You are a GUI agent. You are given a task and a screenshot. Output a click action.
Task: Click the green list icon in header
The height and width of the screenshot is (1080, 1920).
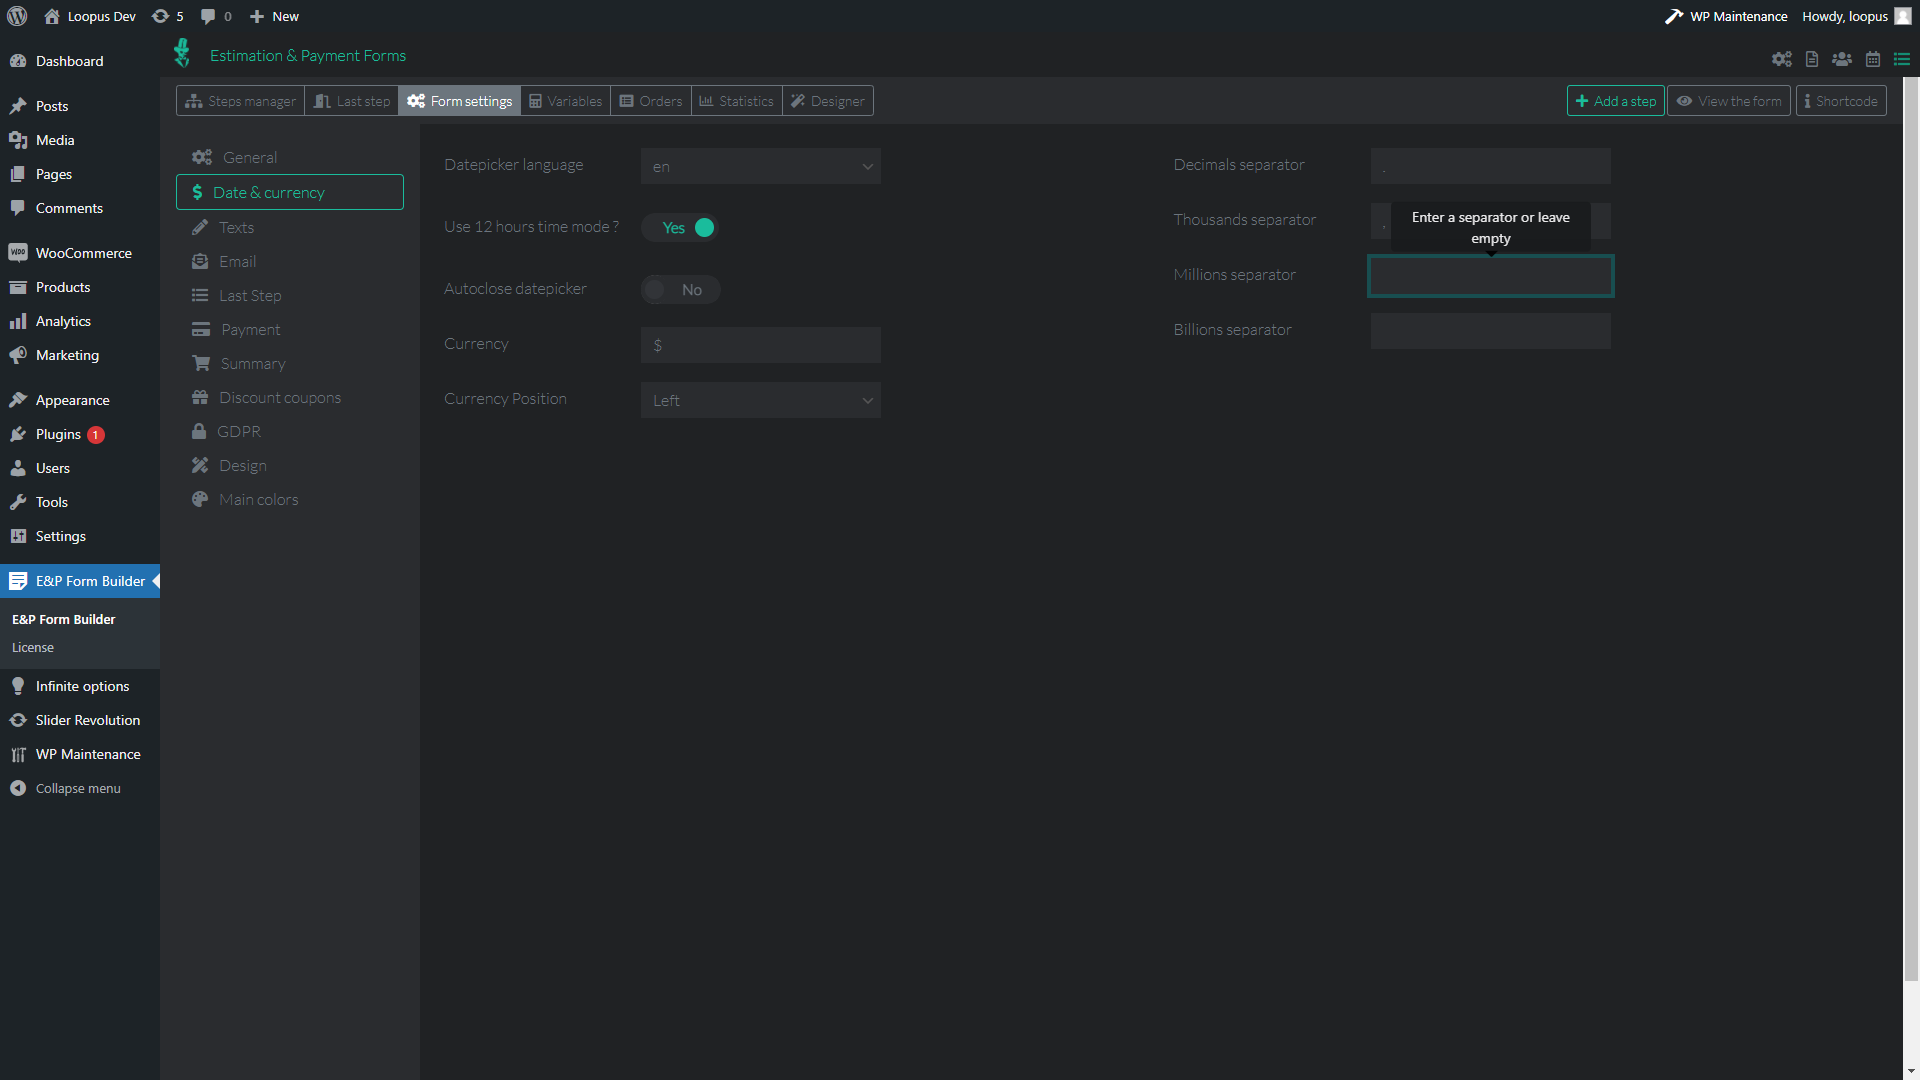(1902, 59)
